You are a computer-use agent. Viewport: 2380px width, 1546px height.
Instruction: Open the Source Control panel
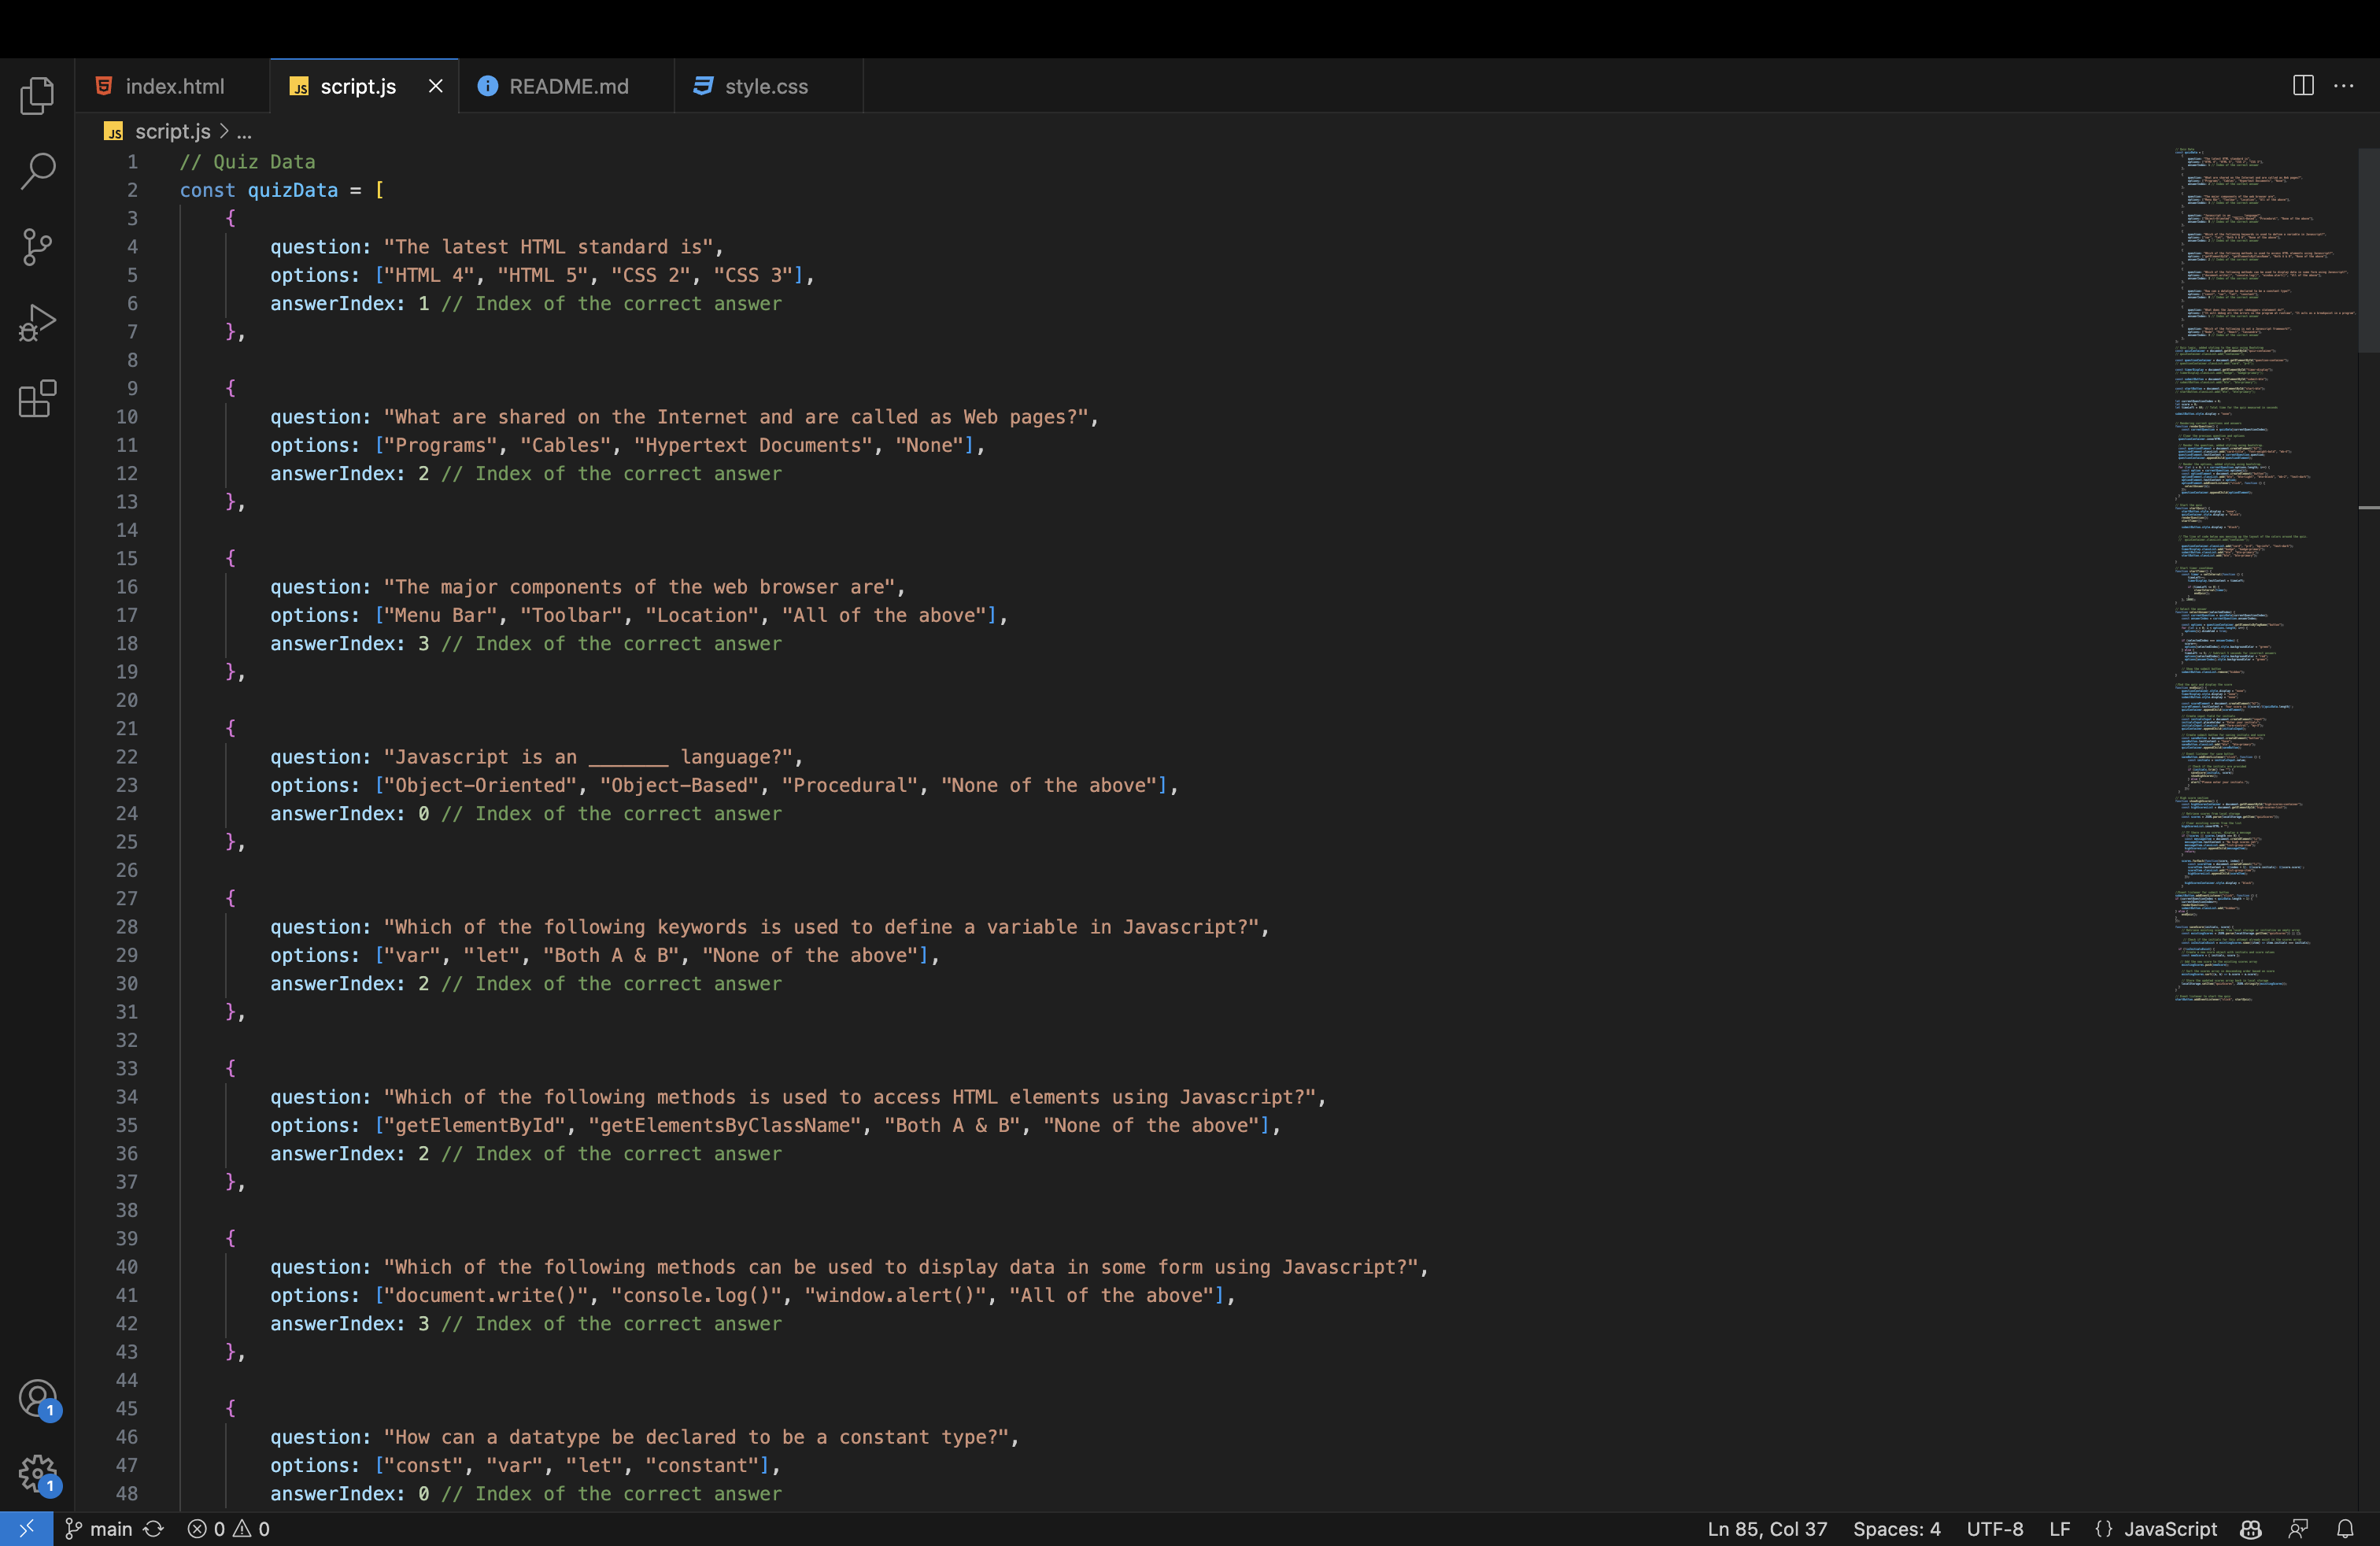37,247
